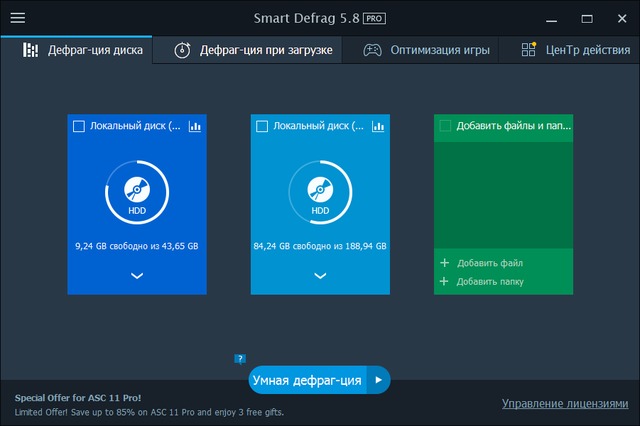Open arrow dropdown next to Умная дефраг-ция

pos(378,380)
